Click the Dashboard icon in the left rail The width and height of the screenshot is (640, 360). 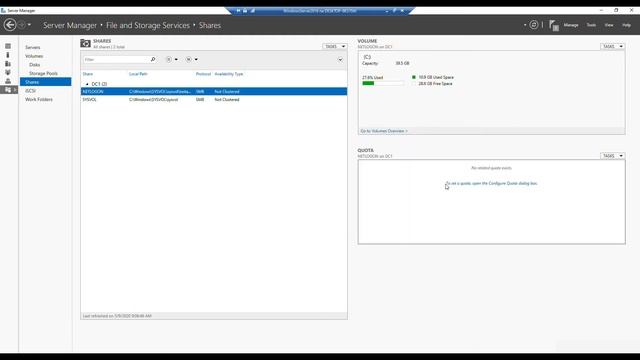(8, 46)
